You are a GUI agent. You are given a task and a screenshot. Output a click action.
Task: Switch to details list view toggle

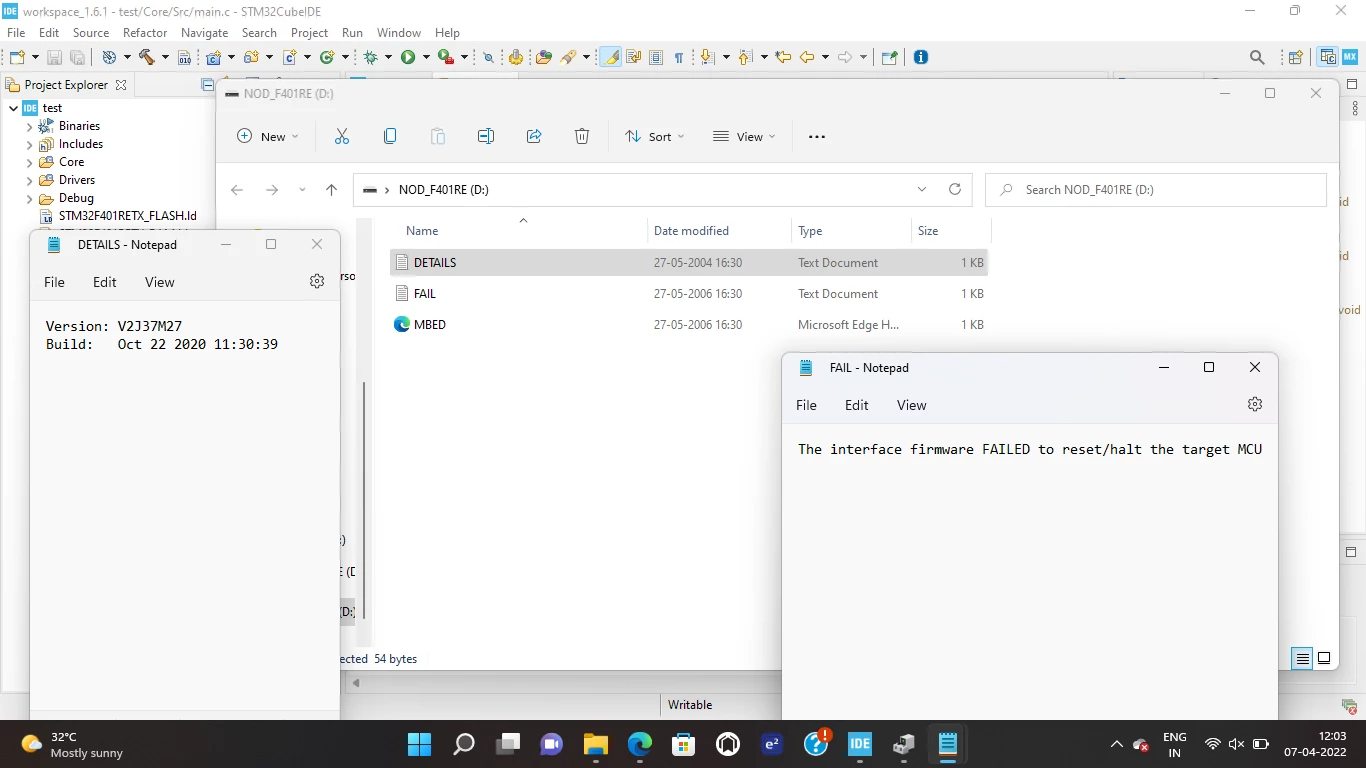click(x=1302, y=658)
